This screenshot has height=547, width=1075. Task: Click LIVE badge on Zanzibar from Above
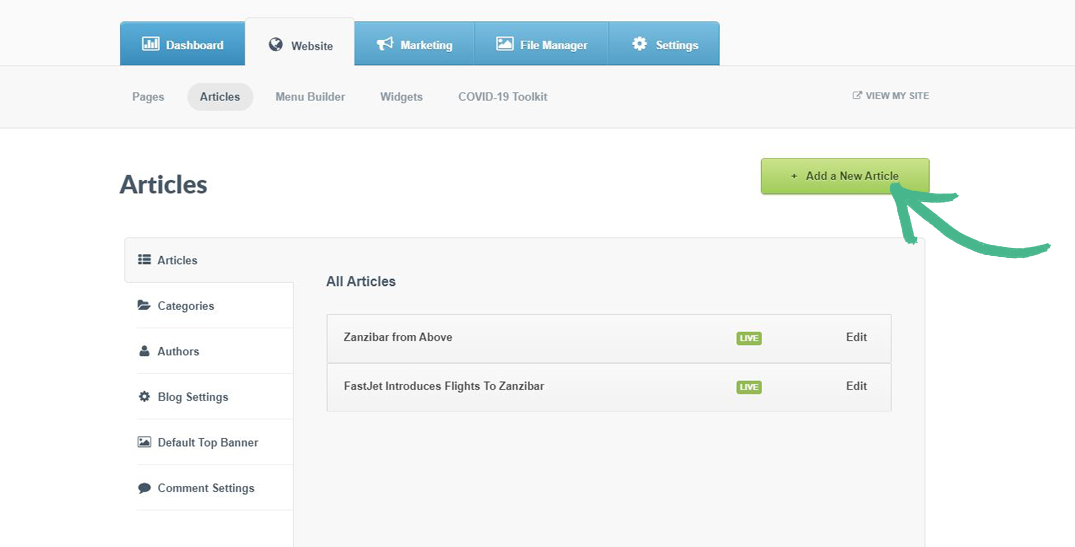pos(749,338)
